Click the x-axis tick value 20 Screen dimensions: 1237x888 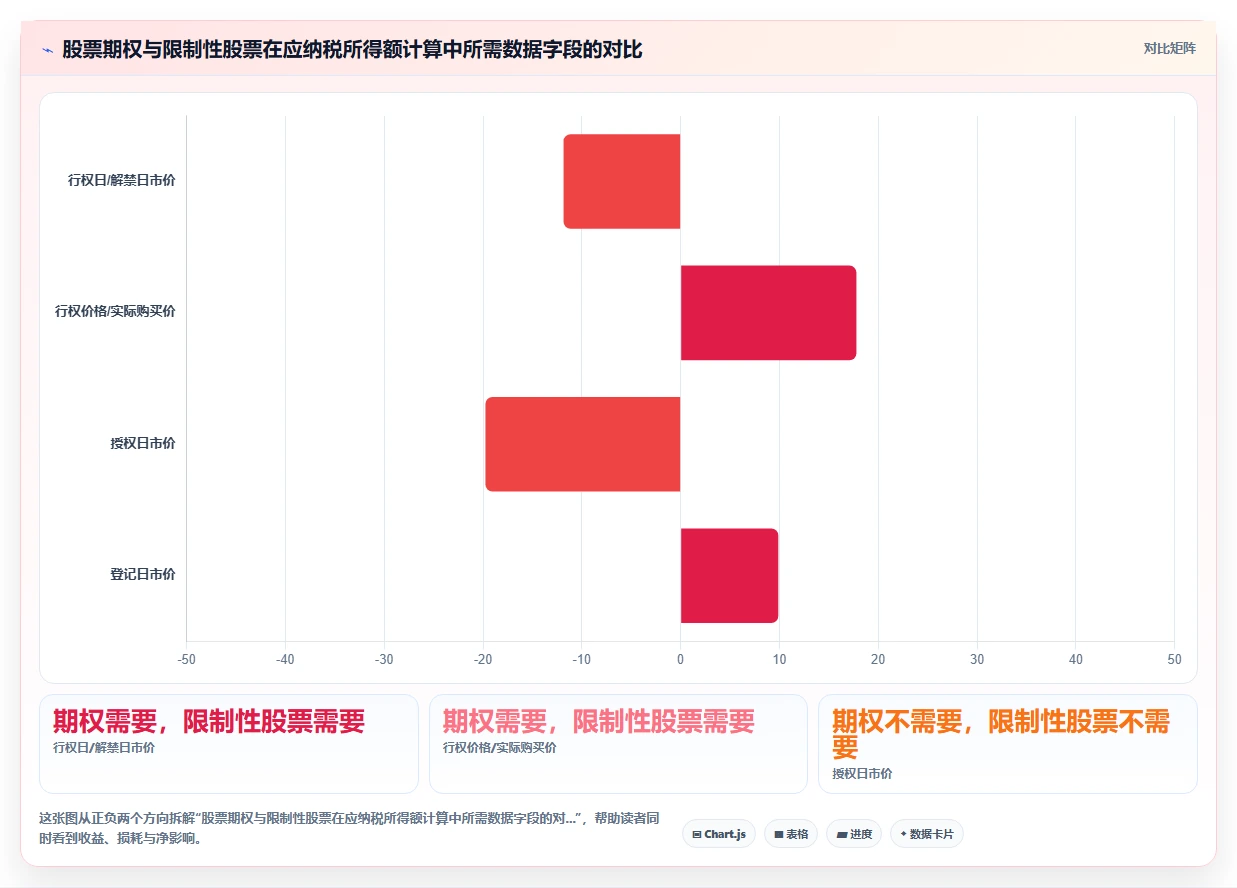click(878, 660)
